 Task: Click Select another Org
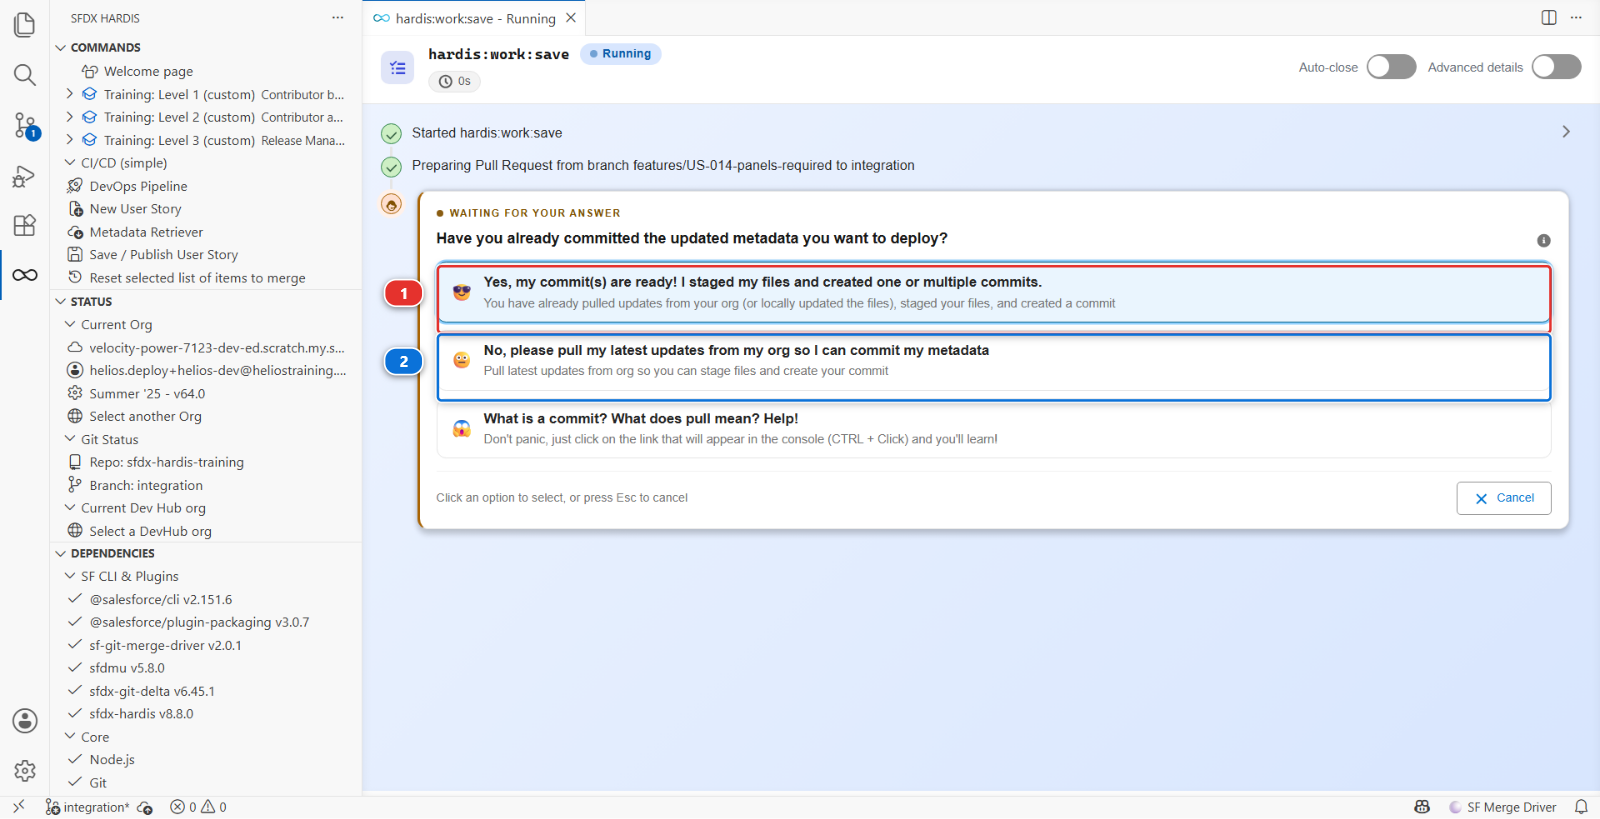[145, 417]
